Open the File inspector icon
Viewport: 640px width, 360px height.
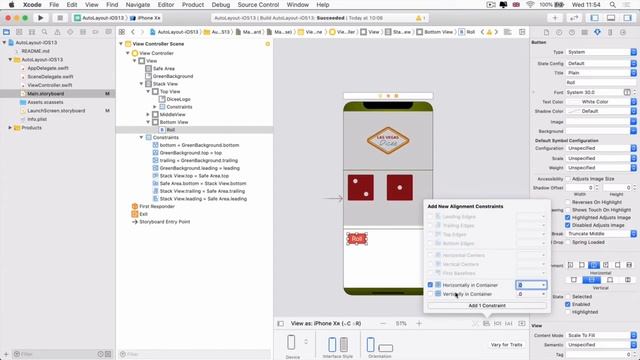point(546,32)
